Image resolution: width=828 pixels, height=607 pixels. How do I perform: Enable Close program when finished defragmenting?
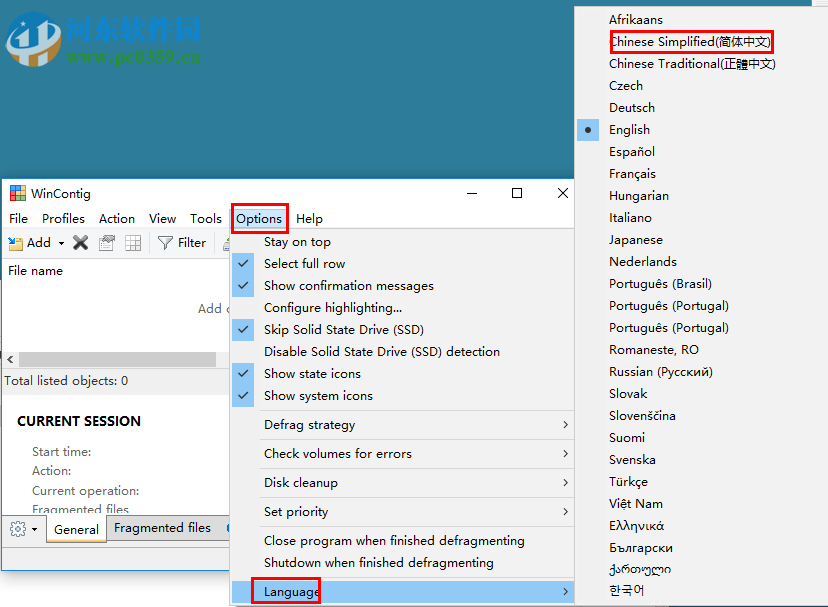pyautogui.click(x=402, y=541)
